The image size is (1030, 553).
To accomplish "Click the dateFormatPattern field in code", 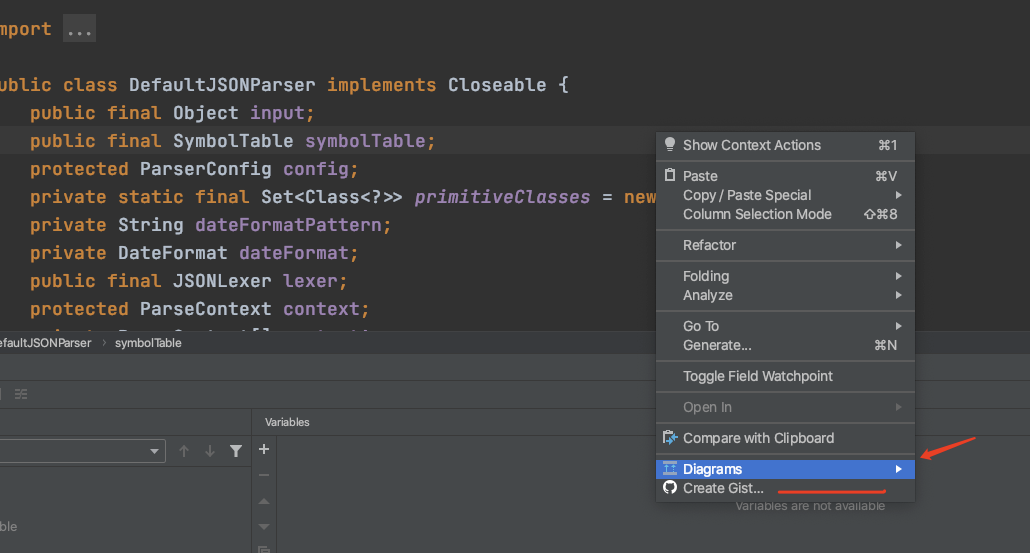I will tap(288, 225).
